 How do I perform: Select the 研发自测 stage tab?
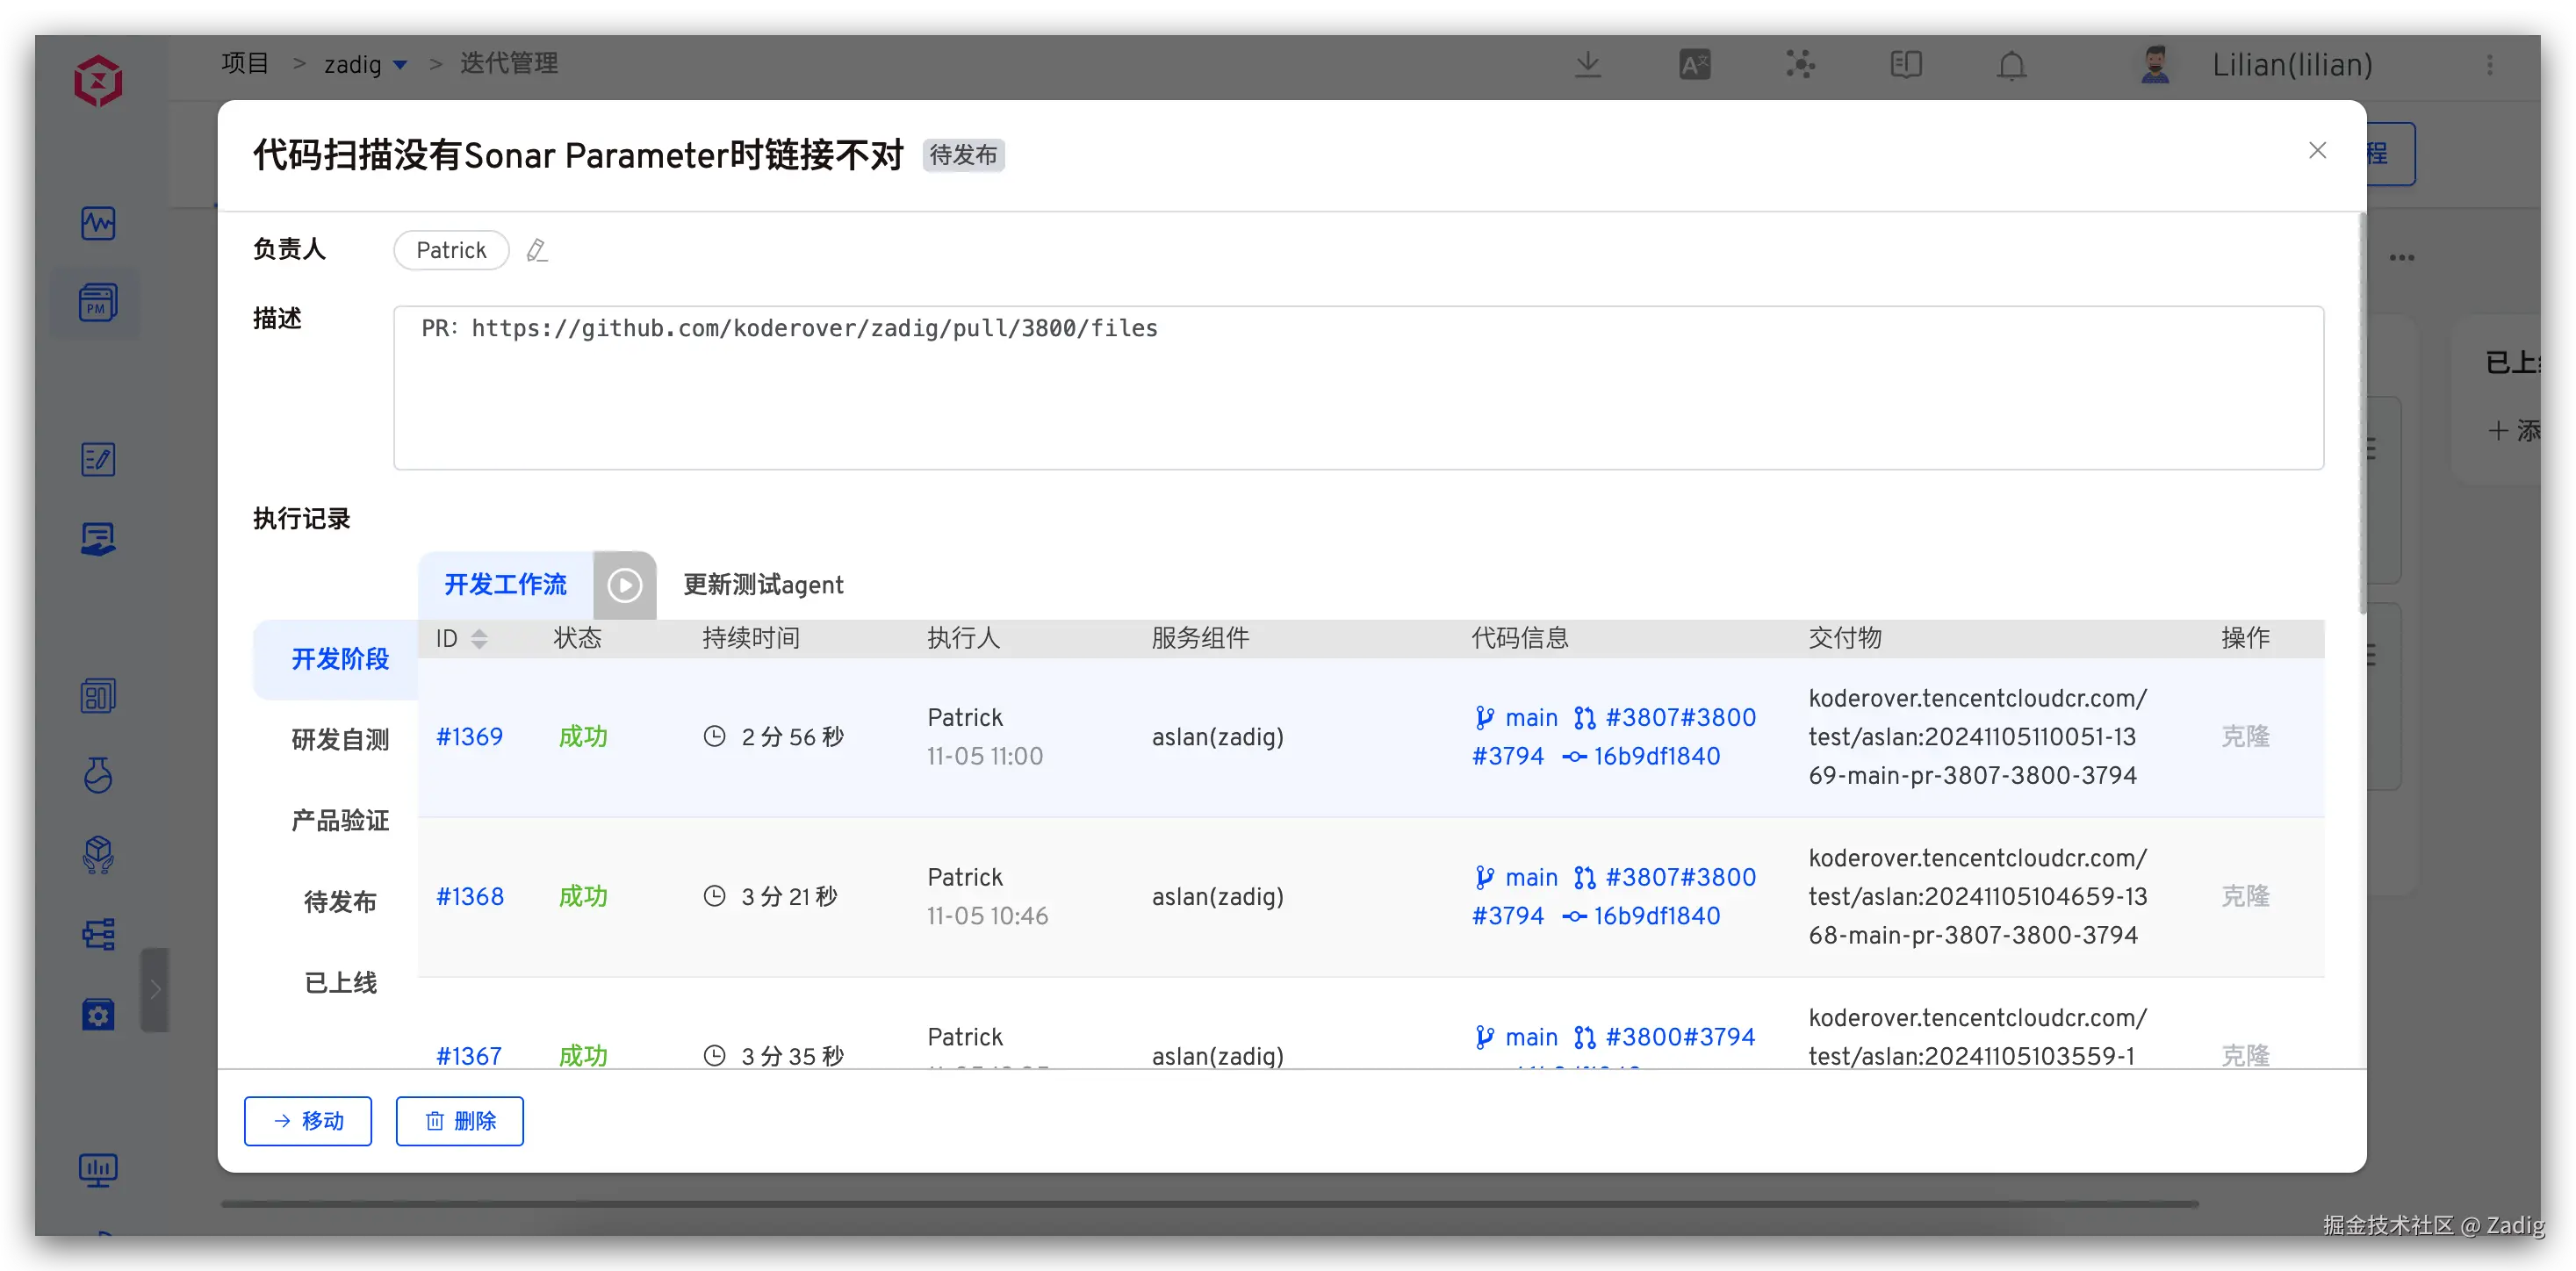click(x=340, y=740)
